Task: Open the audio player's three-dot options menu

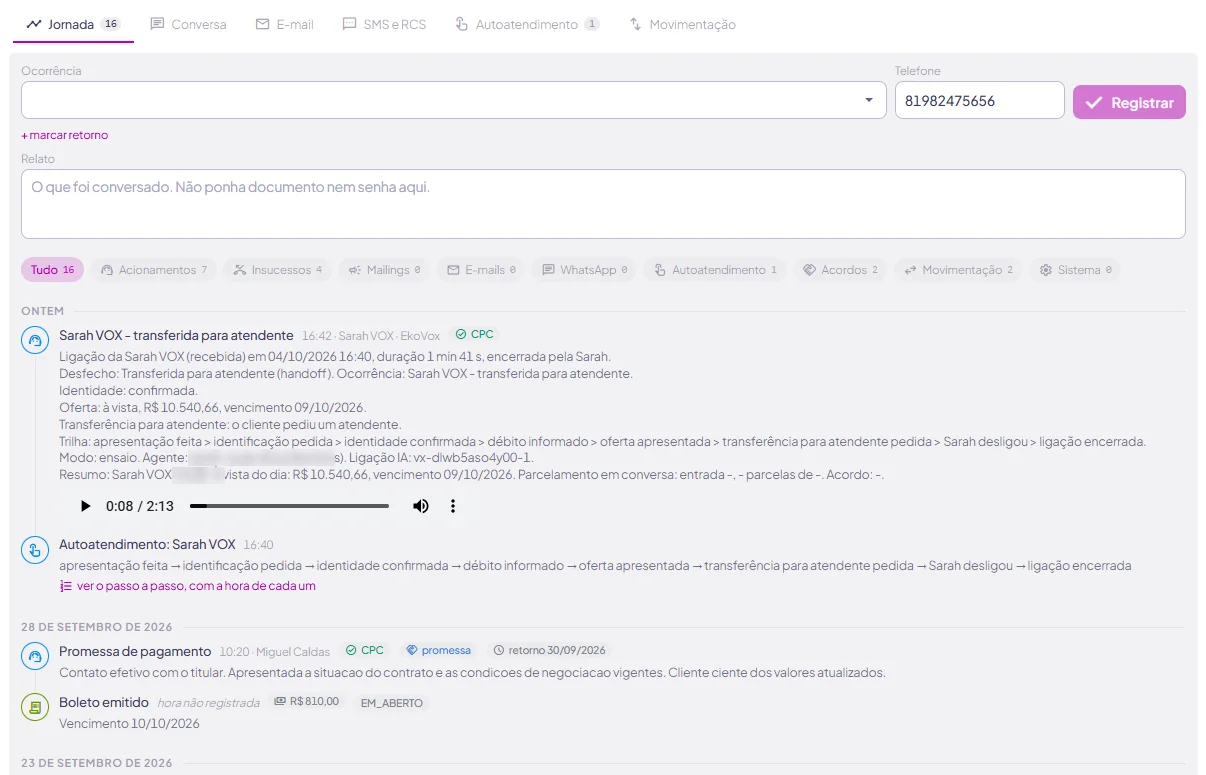Action: tap(453, 506)
